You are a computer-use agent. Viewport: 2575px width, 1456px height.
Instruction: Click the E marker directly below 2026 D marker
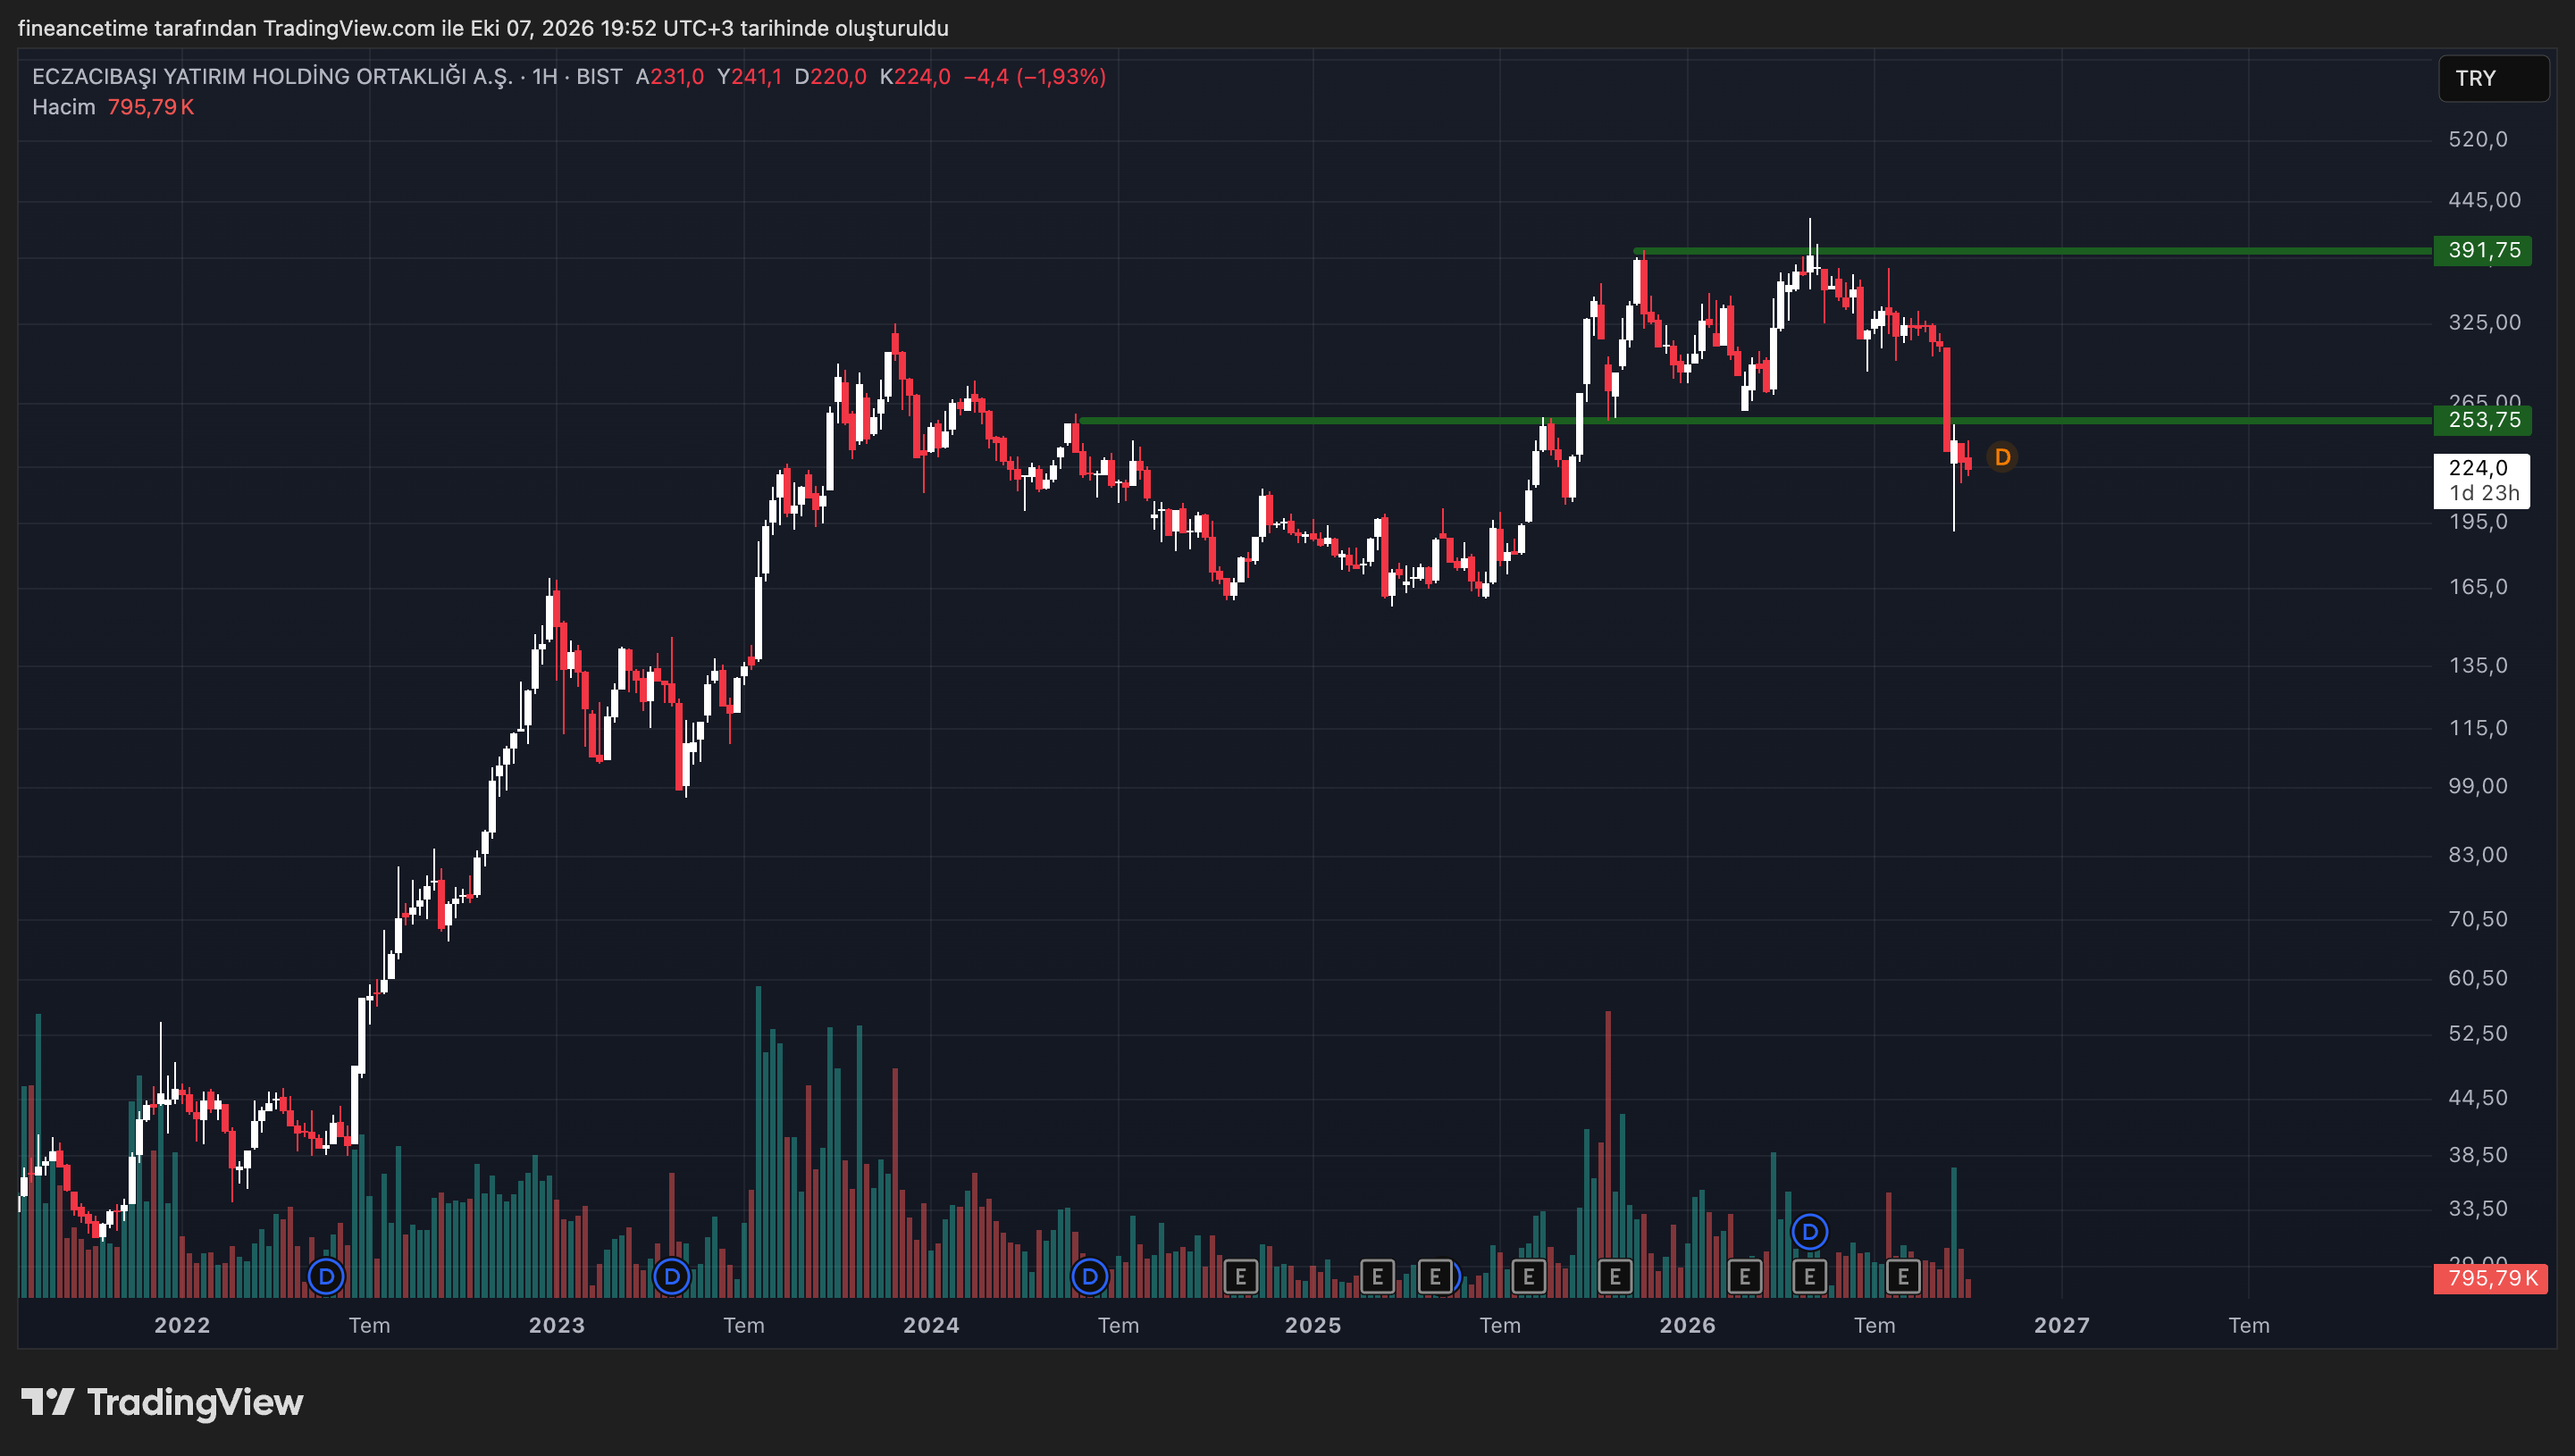tap(1810, 1276)
